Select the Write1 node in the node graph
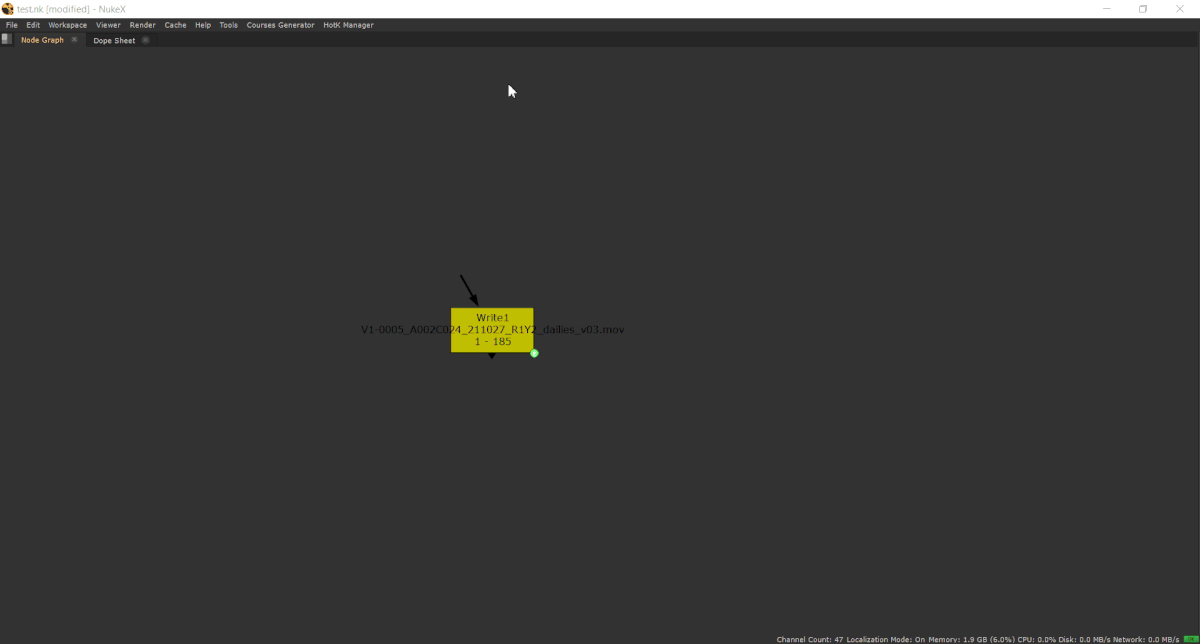This screenshot has width=1200, height=644. pos(492,328)
